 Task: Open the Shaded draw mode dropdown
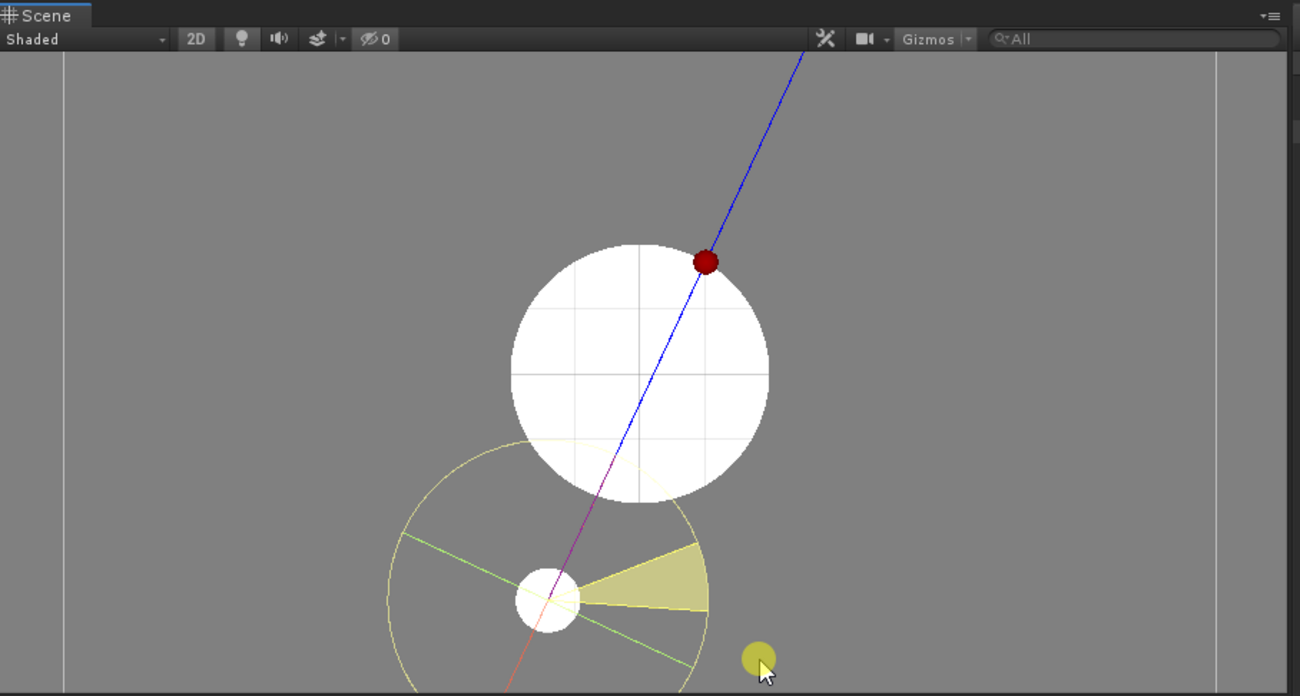[x=85, y=39]
